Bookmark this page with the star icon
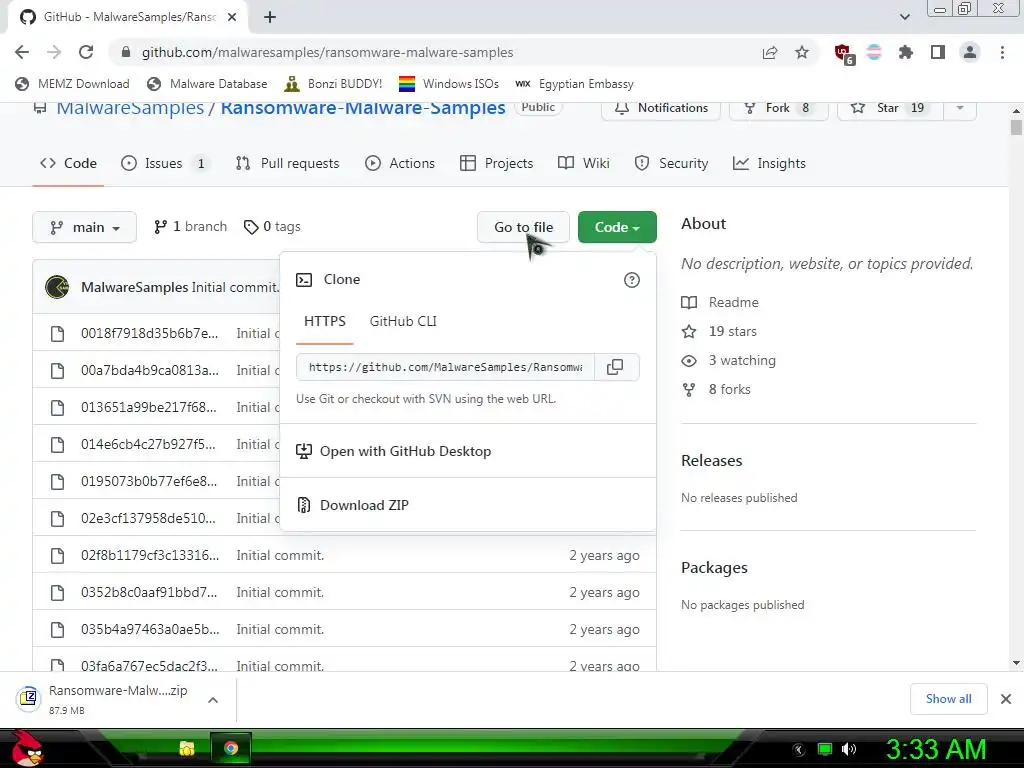Image resolution: width=1024 pixels, height=768 pixels. pyautogui.click(x=802, y=52)
